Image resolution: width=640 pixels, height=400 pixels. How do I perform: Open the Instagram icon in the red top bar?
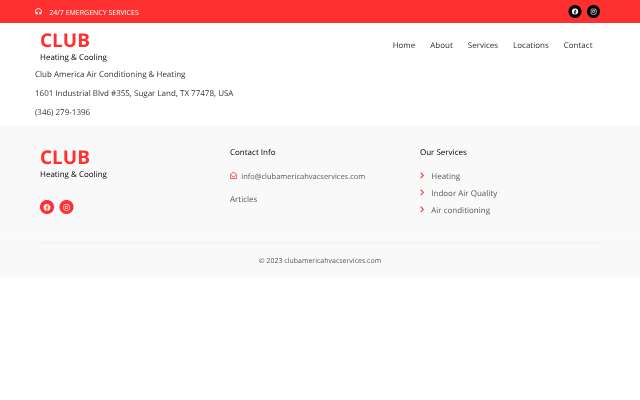(593, 11)
